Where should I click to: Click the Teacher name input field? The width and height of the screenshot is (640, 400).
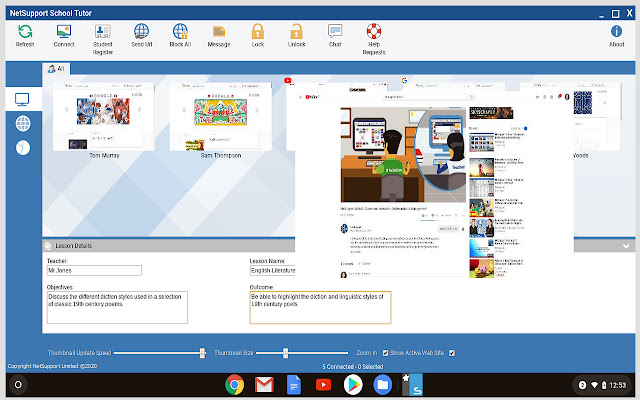(94, 270)
